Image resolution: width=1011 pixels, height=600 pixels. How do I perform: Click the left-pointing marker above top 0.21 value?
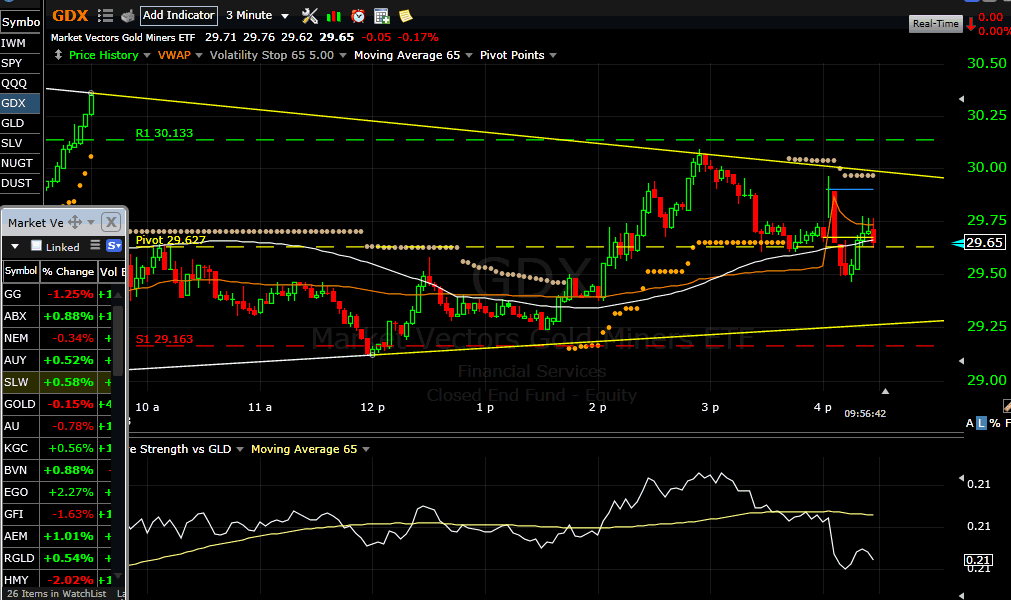click(961, 478)
